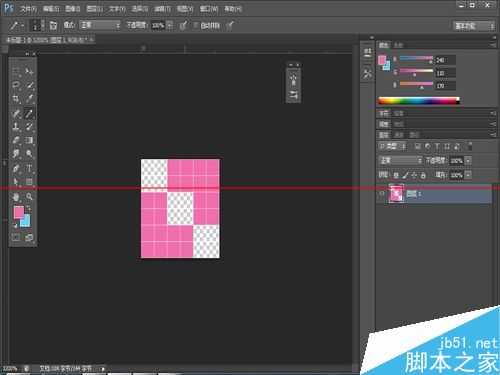Open the workspace switcher dropdown
This screenshot has width=500, height=375.
click(474, 26)
